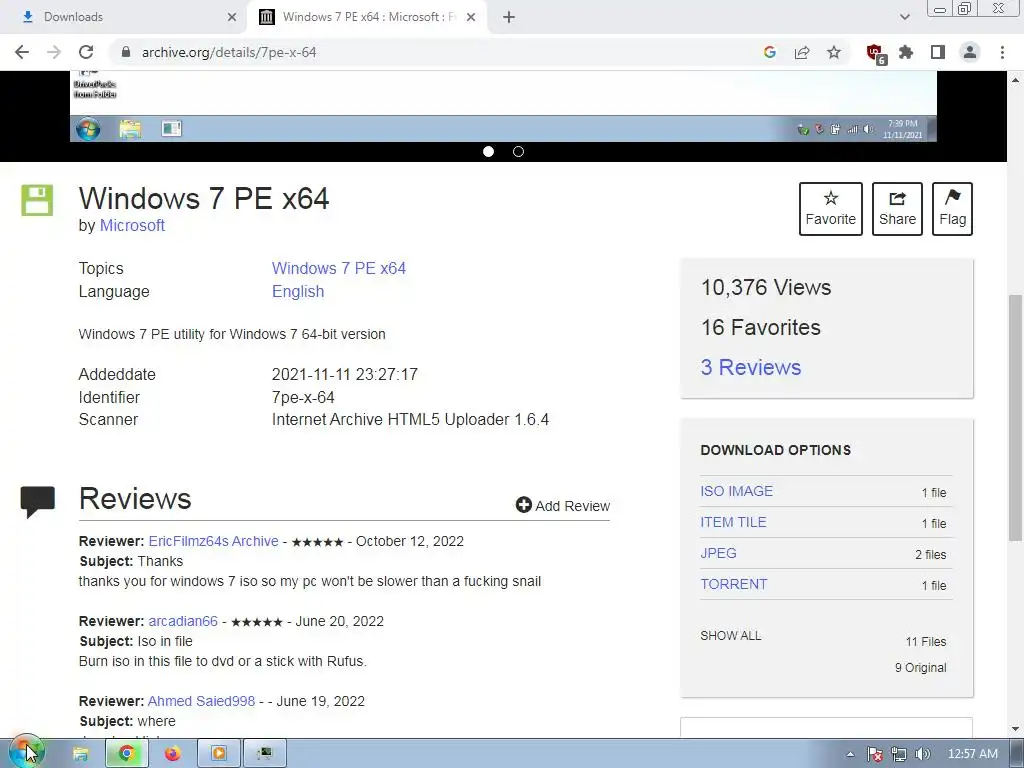
Task: View site info via the lock icon
Action: point(125,52)
